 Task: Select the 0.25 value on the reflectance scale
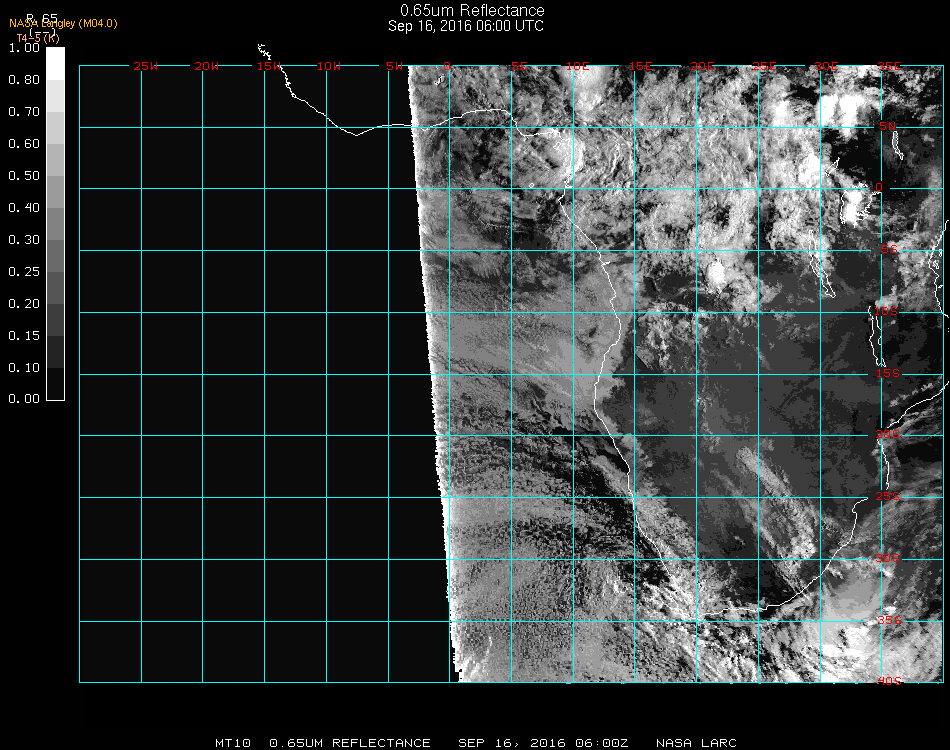(24, 272)
